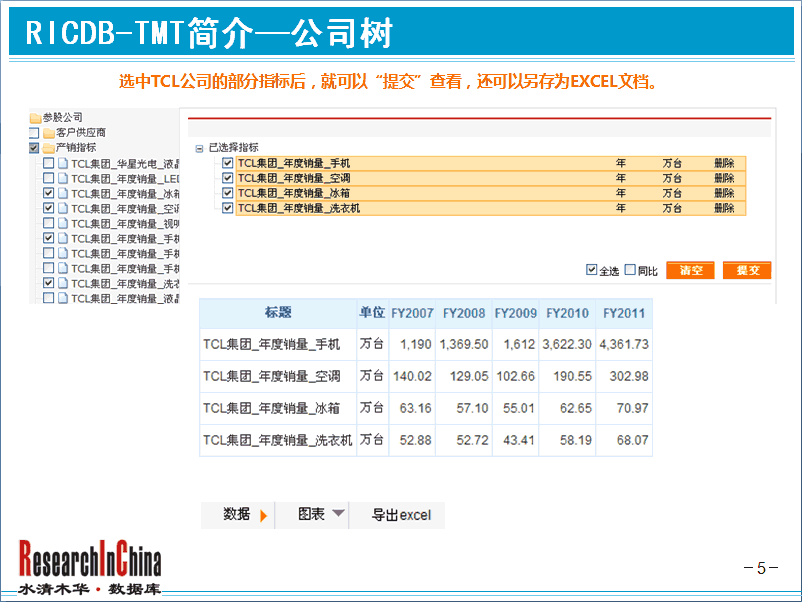Tick the 客户供应商 folder checkbox
Viewport: 802px width, 602px height.
(x=34, y=133)
